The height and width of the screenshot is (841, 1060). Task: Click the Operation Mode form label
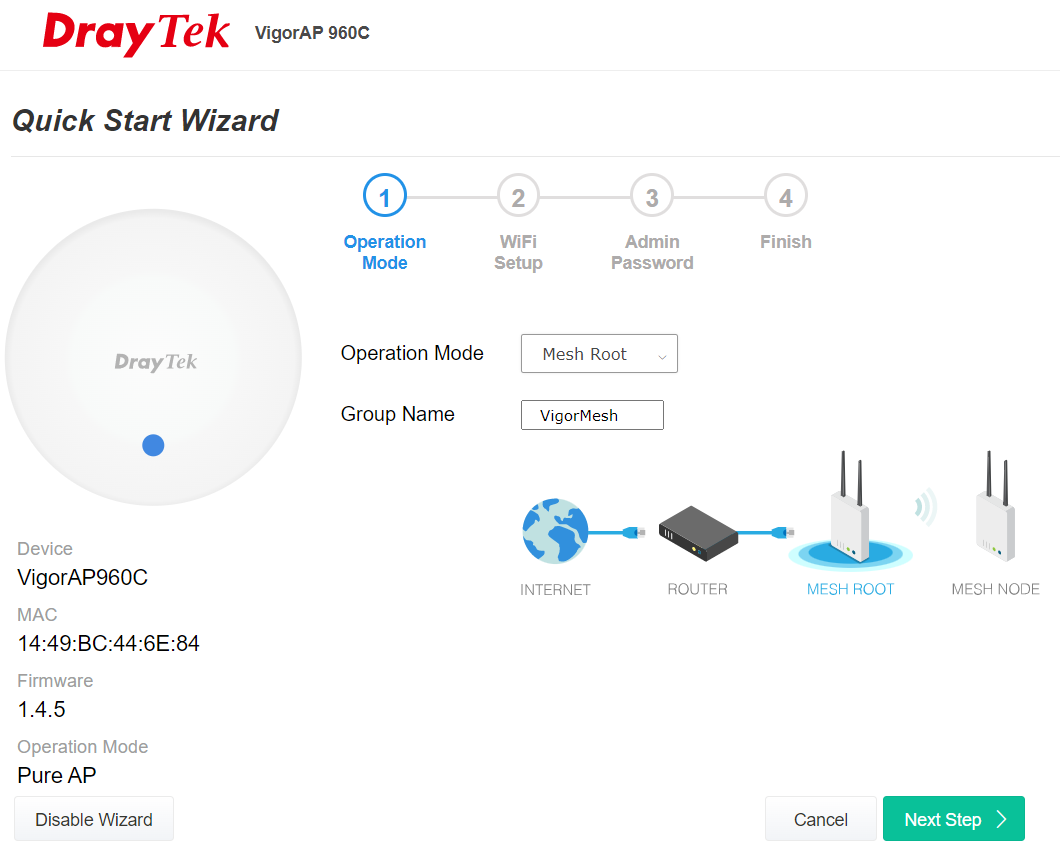pyautogui.click(x=412, y=353)
